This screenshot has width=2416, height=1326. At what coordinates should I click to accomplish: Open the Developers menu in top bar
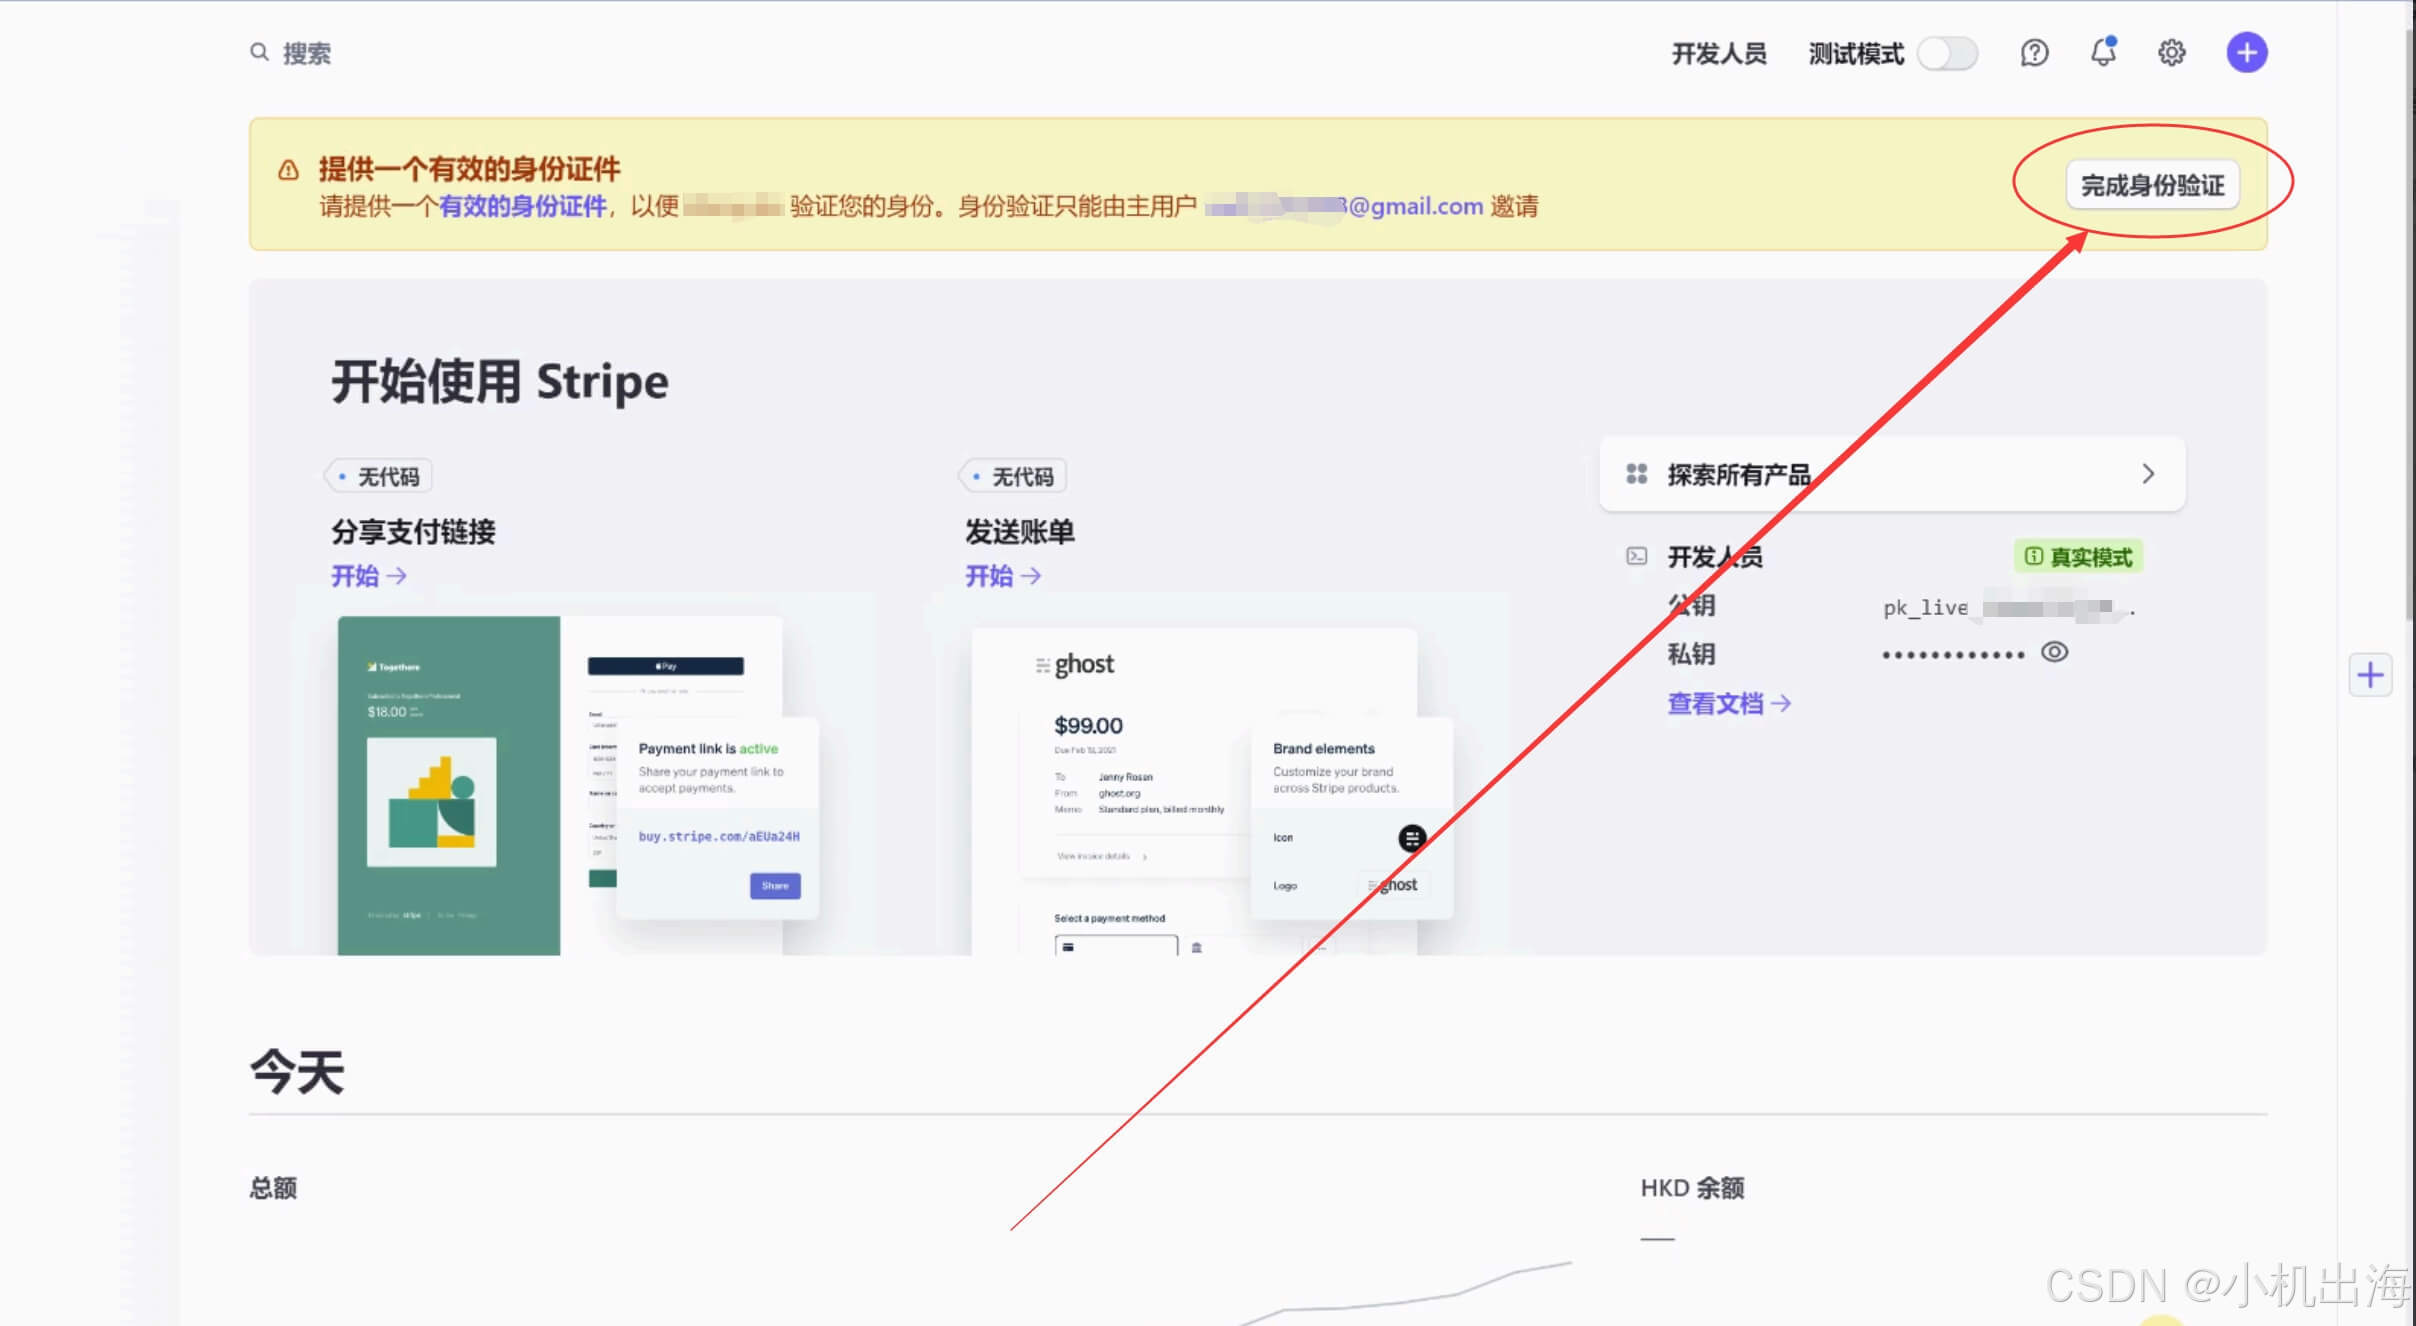point(1719,53)
